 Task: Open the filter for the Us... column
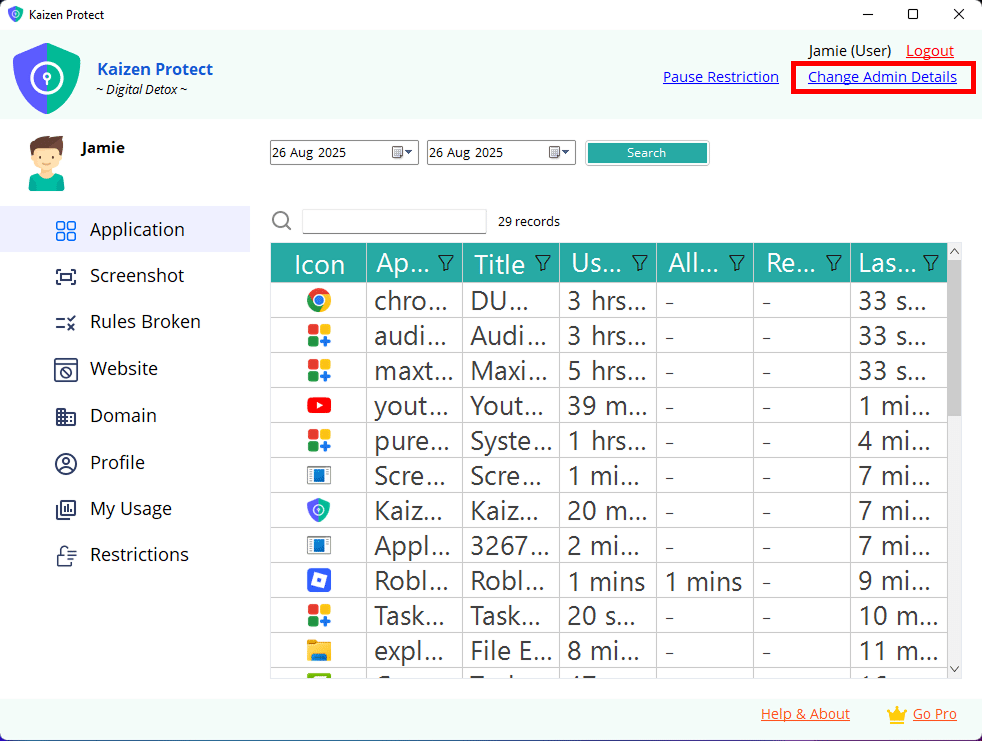tap(640, 263)
